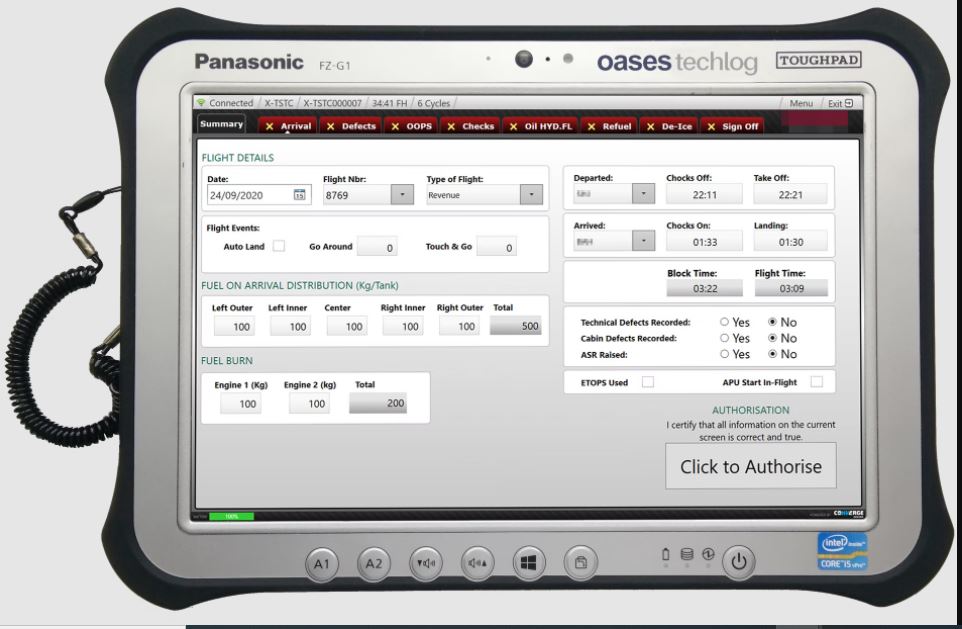Image resolution: width=962 pixels, height=629 pixels.
Task: Open the De-Ice tab
Action: (x=669, y=126)
